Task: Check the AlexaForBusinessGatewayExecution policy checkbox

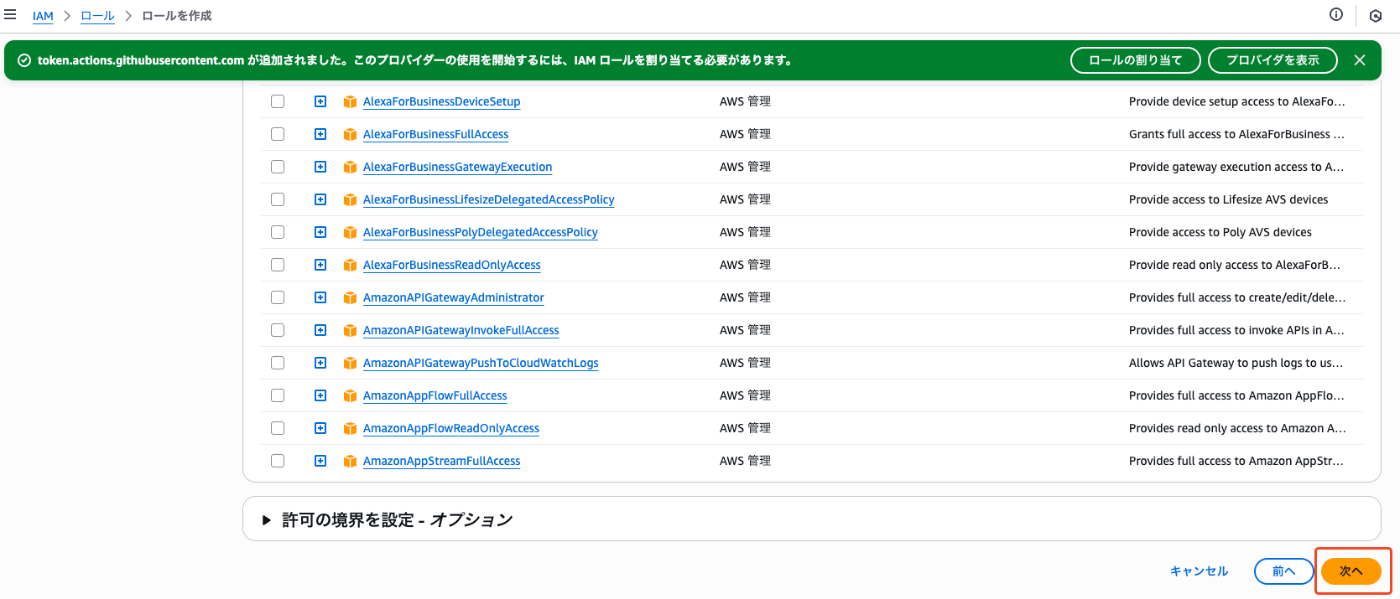Action: click(x=277, y=167)
